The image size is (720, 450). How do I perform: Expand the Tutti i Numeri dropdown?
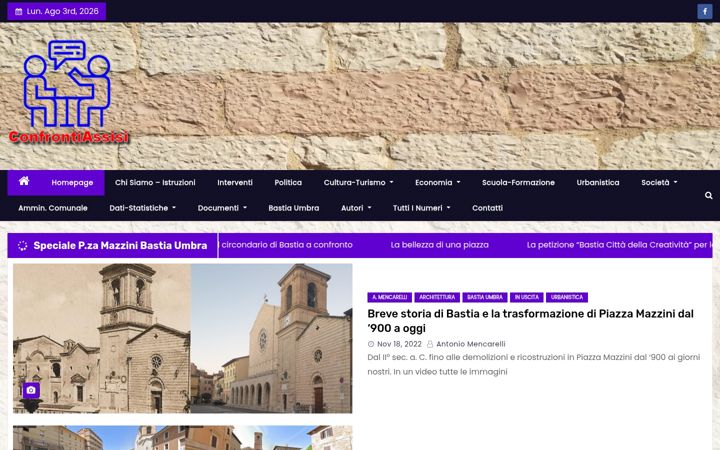(x=422, y=208)
